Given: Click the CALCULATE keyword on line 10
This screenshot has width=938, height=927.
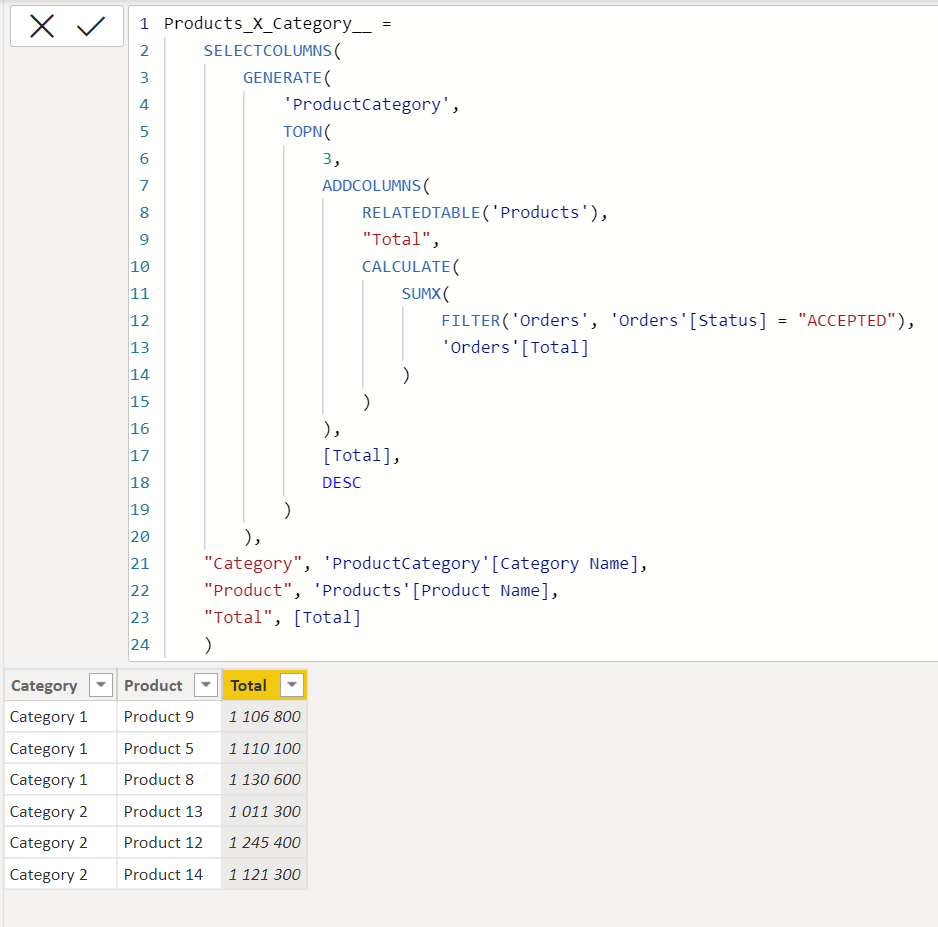Looking at the screenshot, I should click(406, 266).
